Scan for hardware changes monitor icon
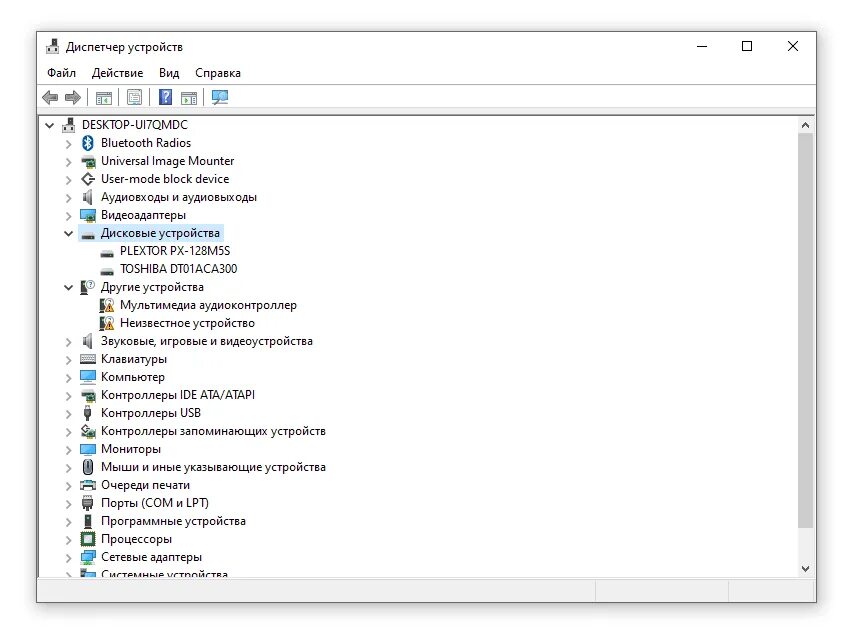This screenshot has height=637, width=850. [x=220, y=98]
